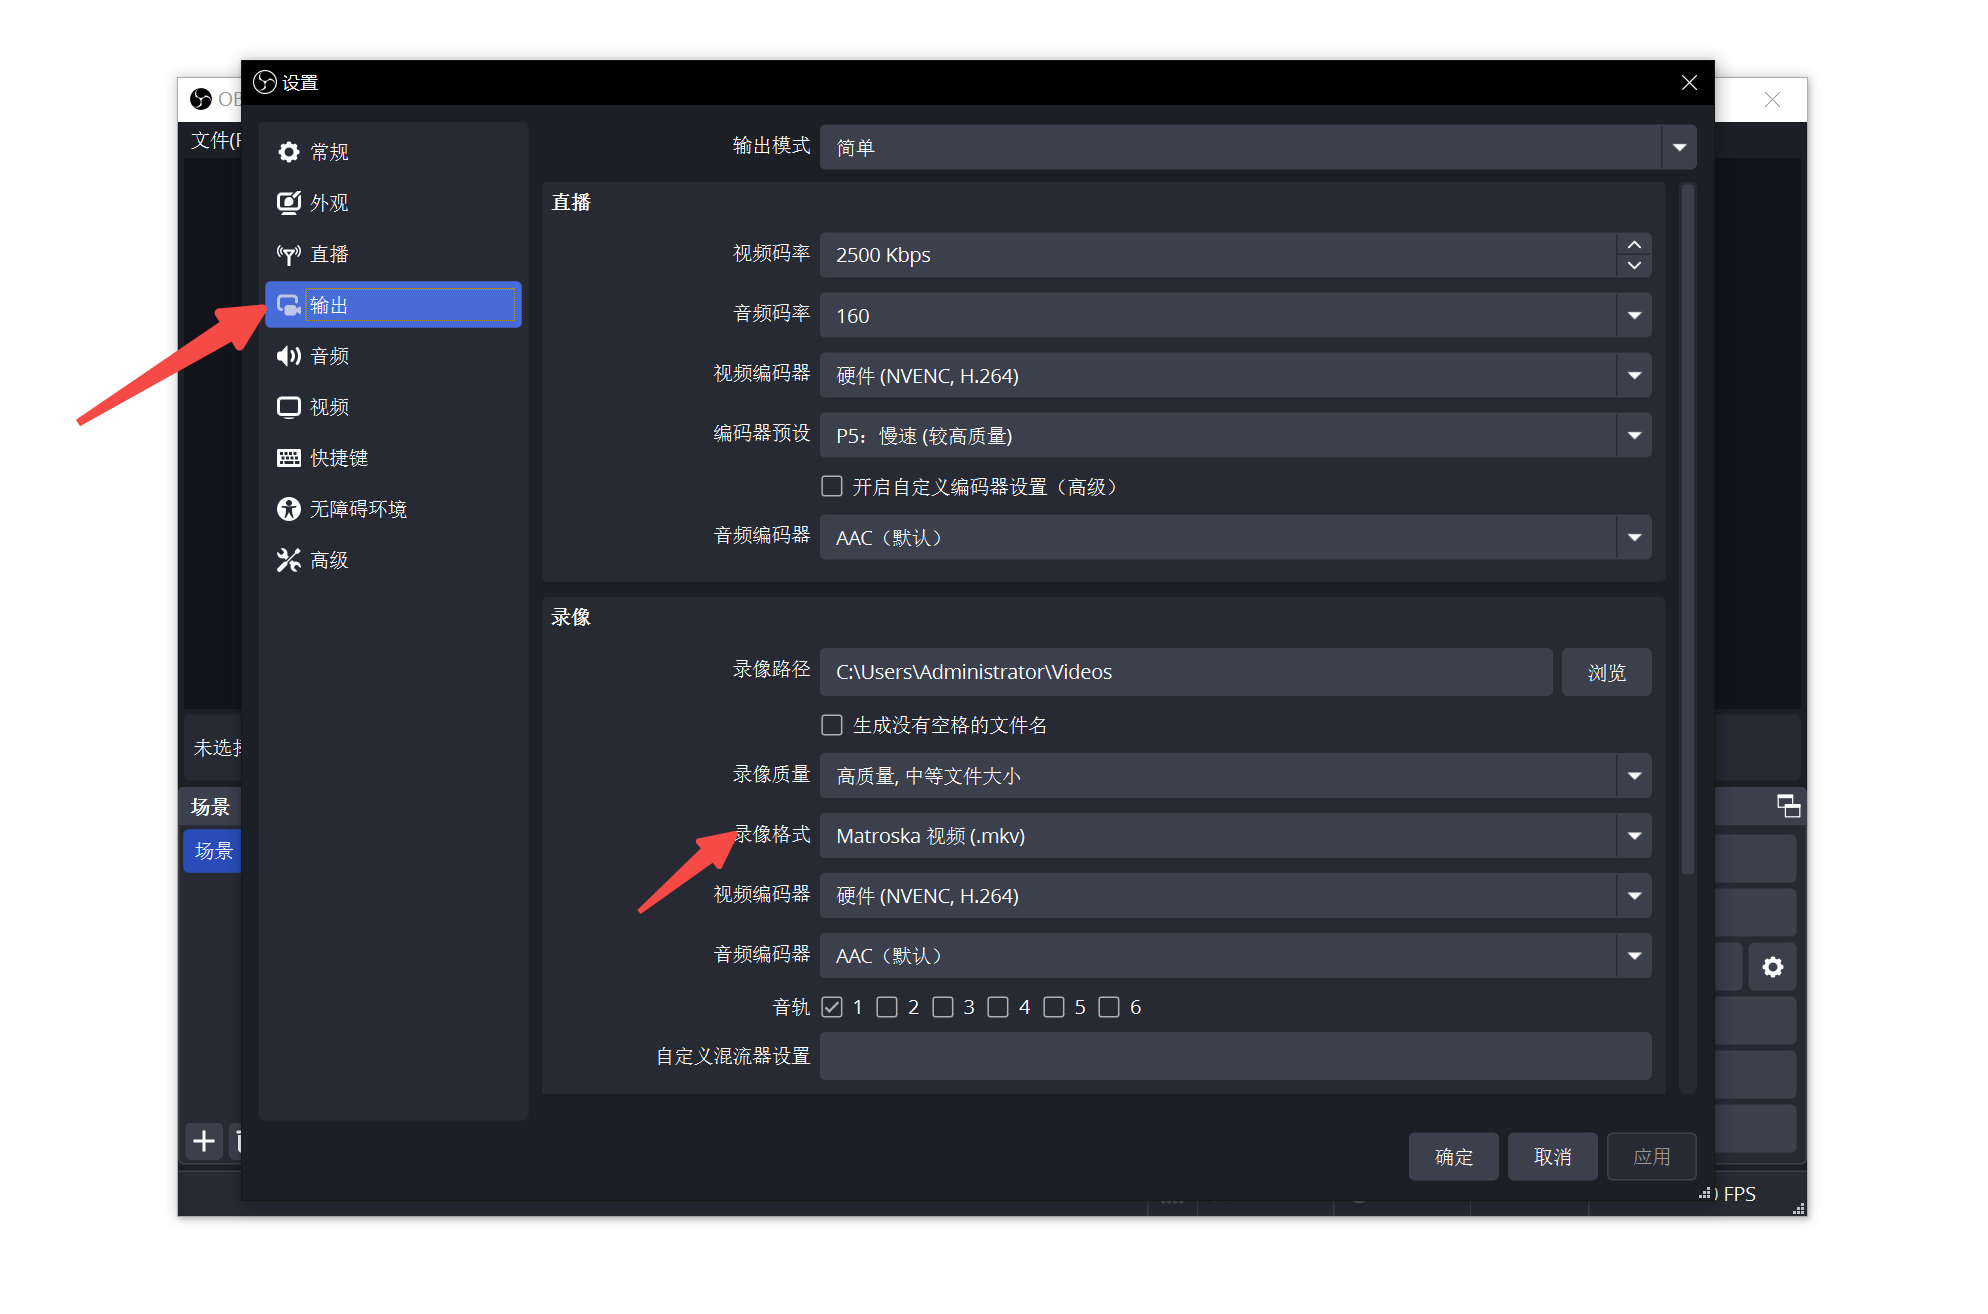Open the Hotkeys (快捷键) keyboard icon

[289, 458]
